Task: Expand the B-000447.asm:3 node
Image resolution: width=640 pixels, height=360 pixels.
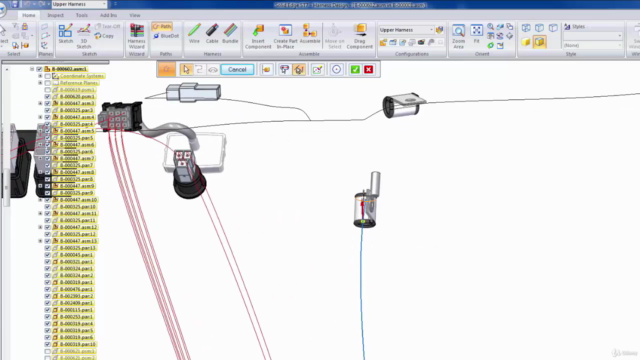Action: pos(40,104)
